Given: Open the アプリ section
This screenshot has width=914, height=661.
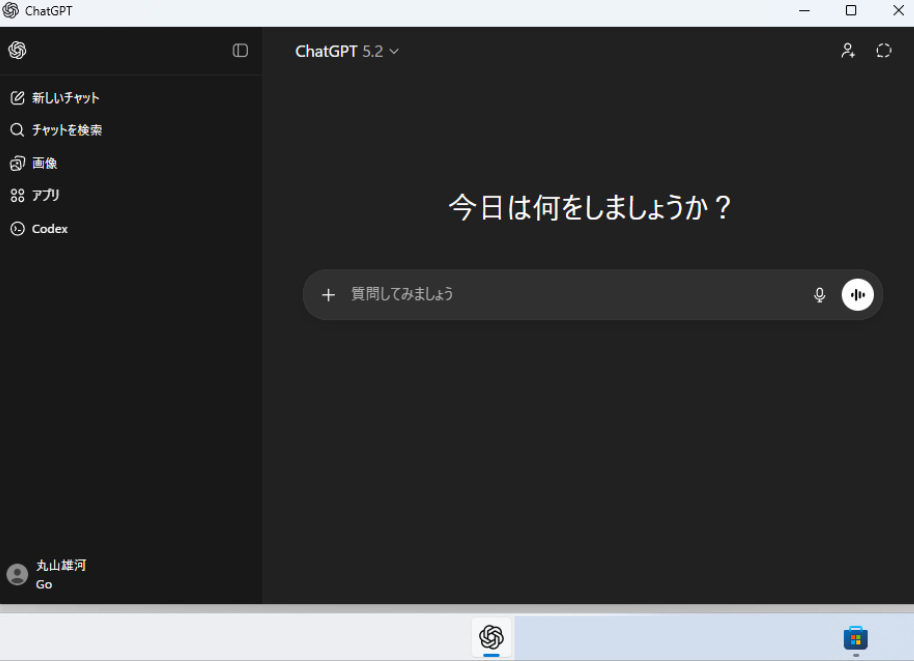Looking at the screenshot, I should point(34,195).
